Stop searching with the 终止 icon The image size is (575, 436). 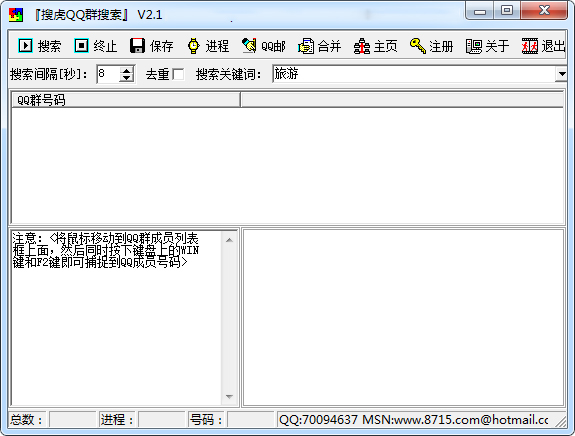pyautogui.click(x=81, y=46)
